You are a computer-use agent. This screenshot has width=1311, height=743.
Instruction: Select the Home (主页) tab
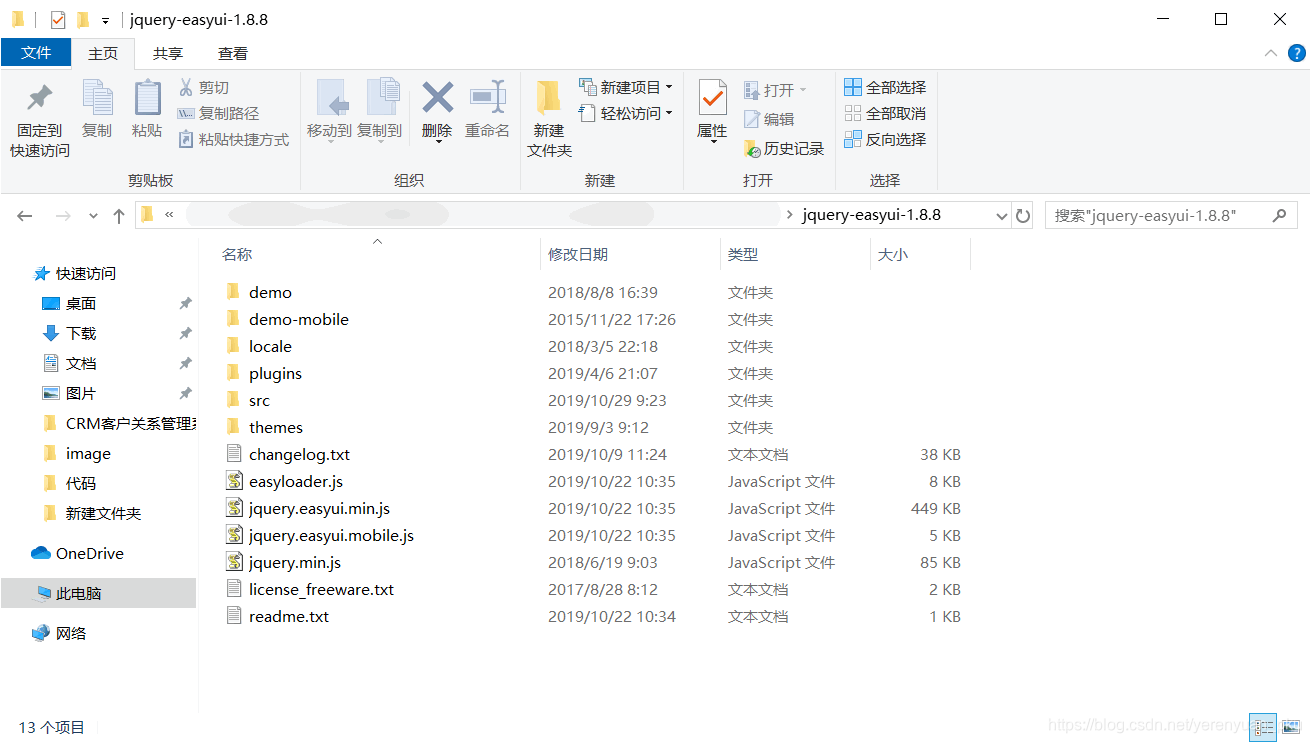103,54
